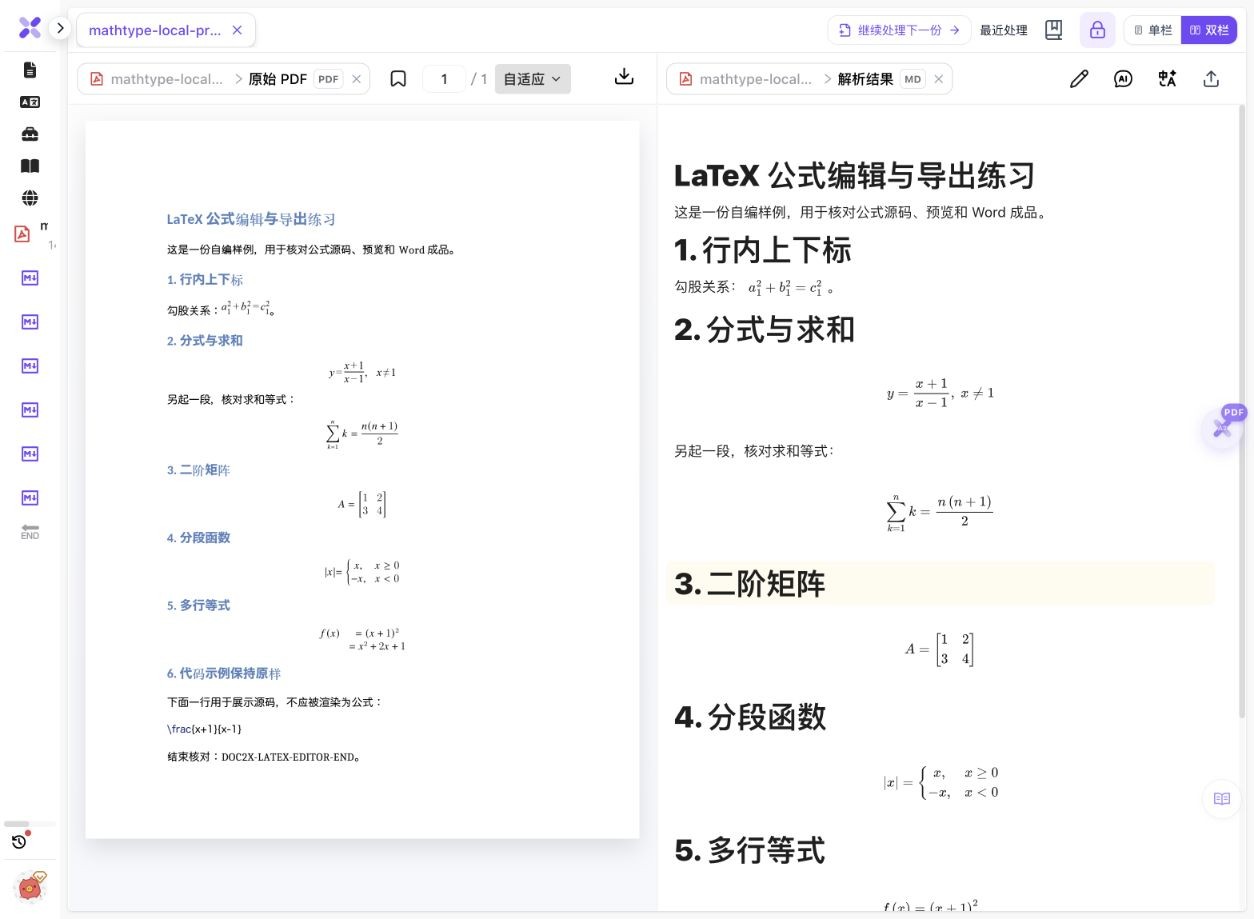Click the '5. 多行等式' heading in the result pane
This screenshot has height=919, width=1254.
[x=750, y=851]
